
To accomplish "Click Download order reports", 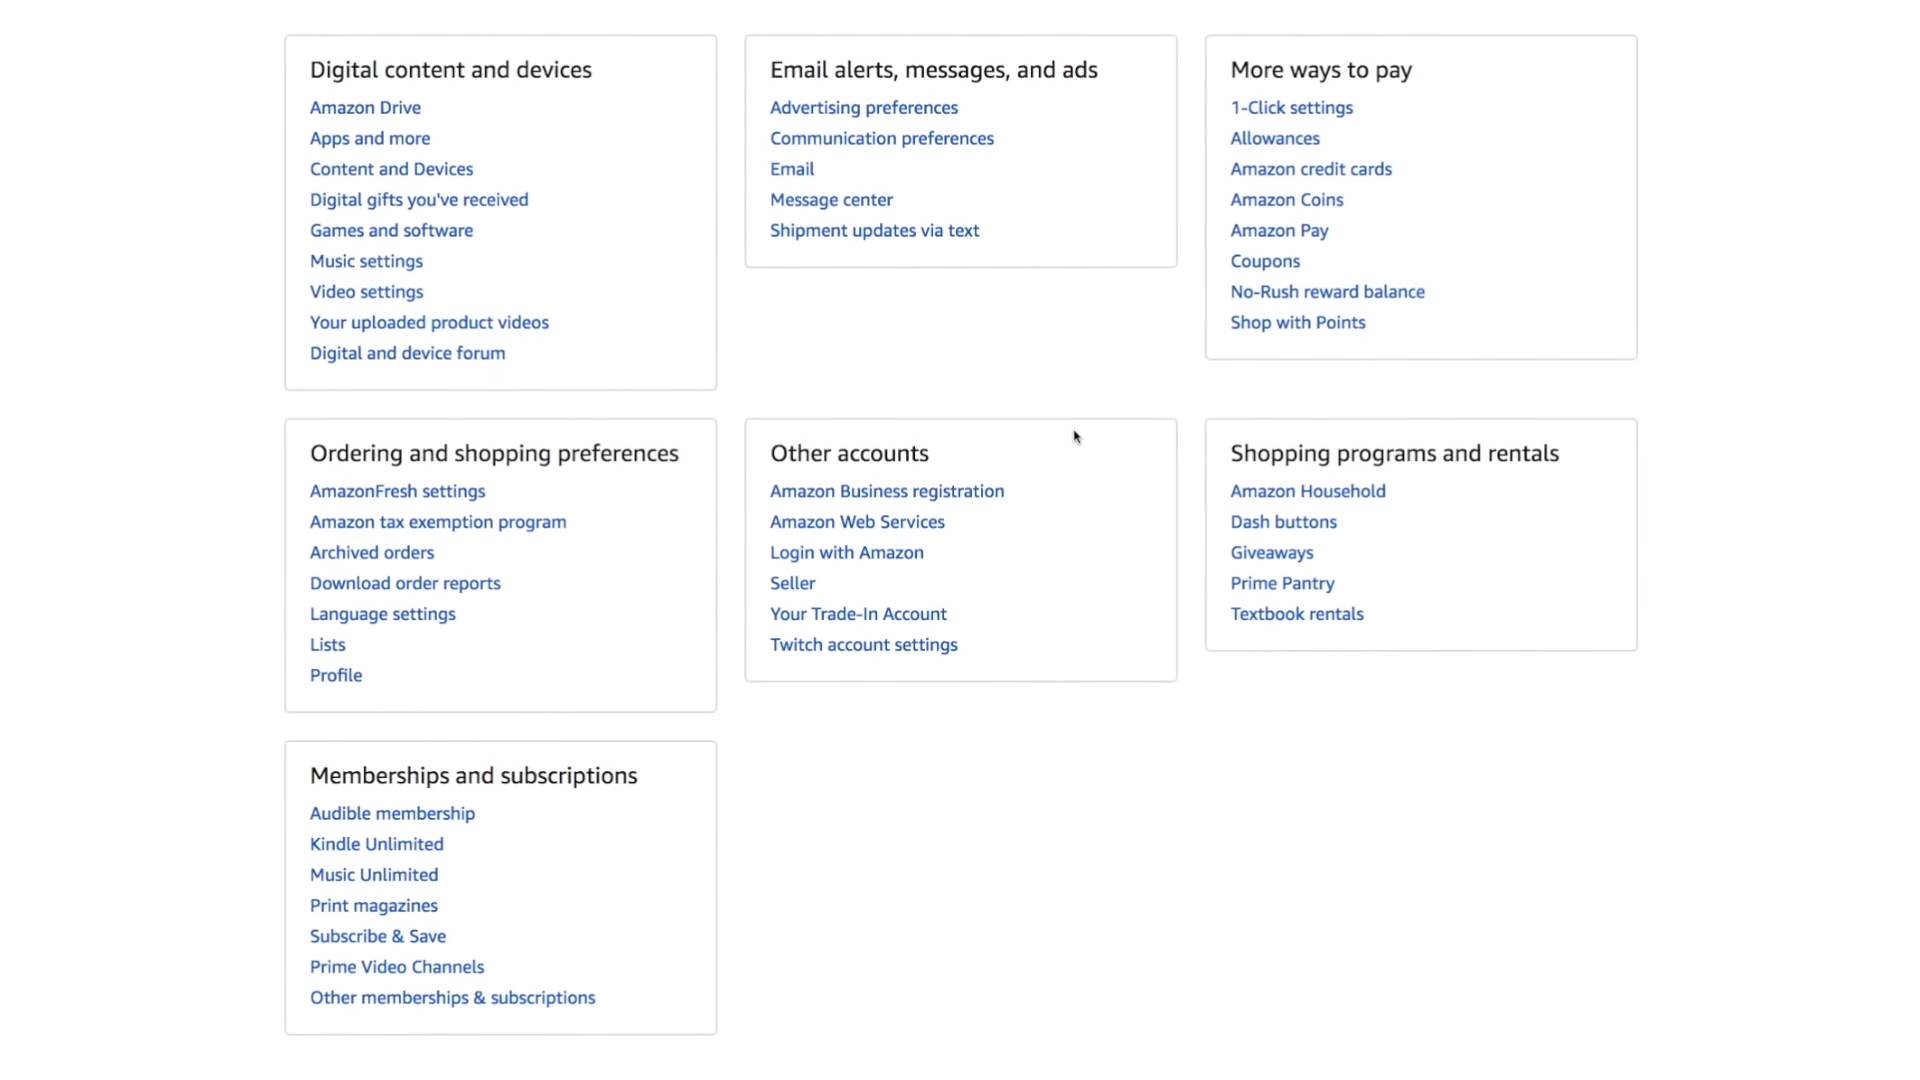I will [405, 584].
